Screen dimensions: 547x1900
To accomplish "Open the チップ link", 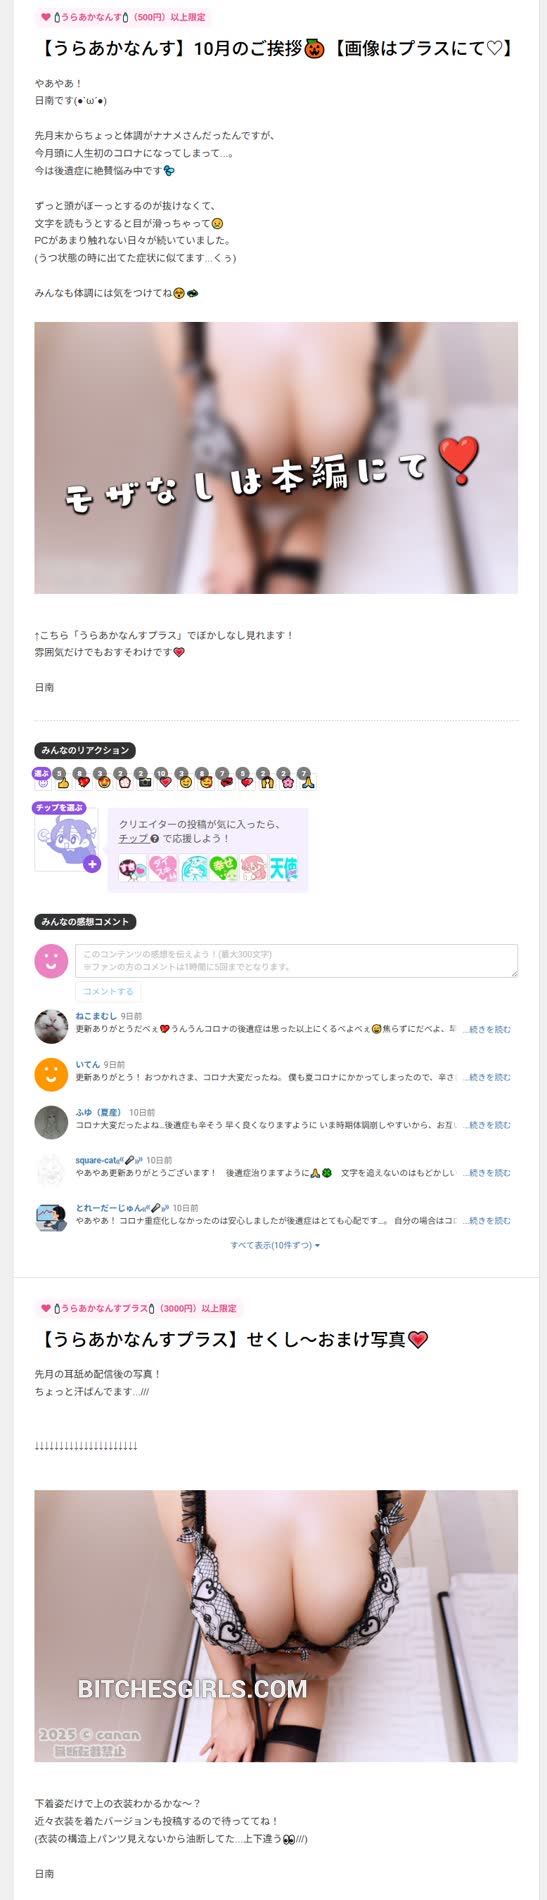I will click(x=133, y=839).
